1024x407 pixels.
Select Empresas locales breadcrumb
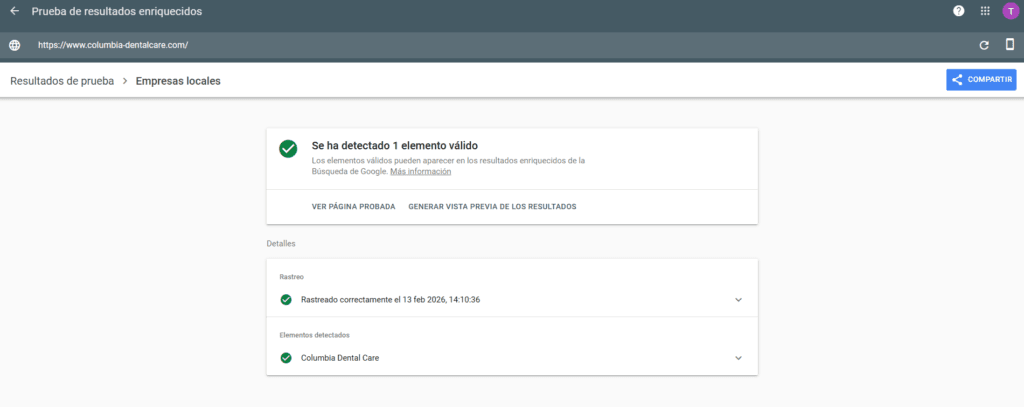point(178,81)
